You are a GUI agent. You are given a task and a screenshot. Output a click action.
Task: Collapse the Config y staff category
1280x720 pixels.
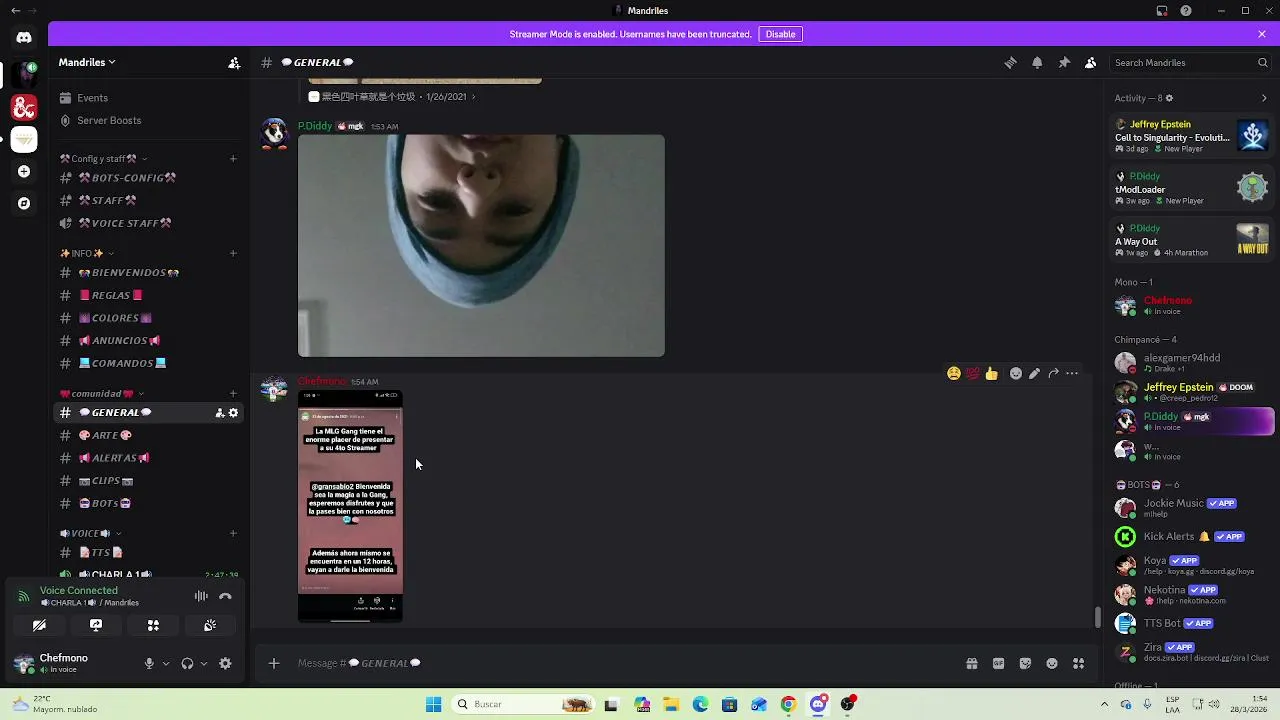click(103, 158)
